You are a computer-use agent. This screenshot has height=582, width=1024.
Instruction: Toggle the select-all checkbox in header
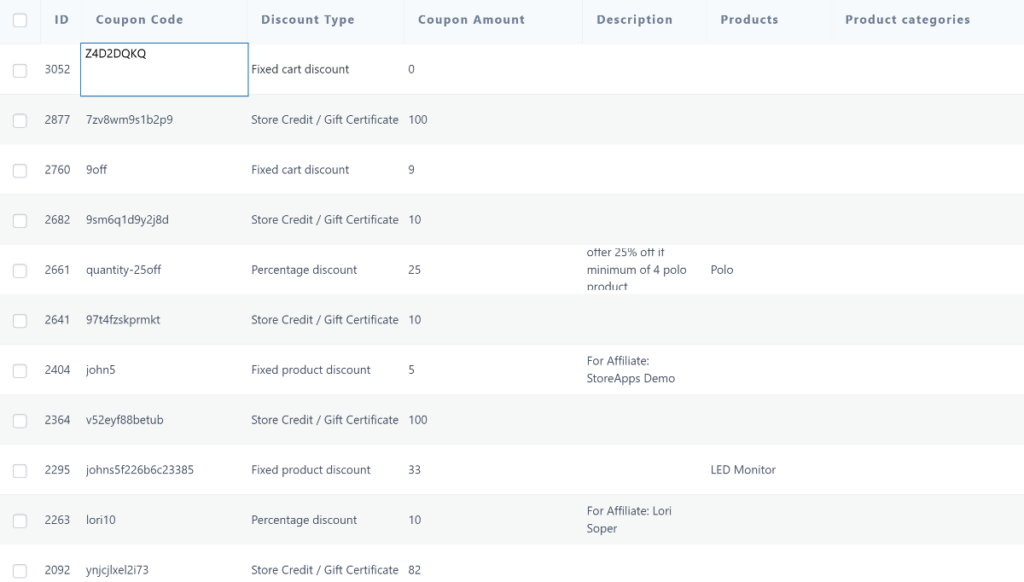click(x=19, y=19)
